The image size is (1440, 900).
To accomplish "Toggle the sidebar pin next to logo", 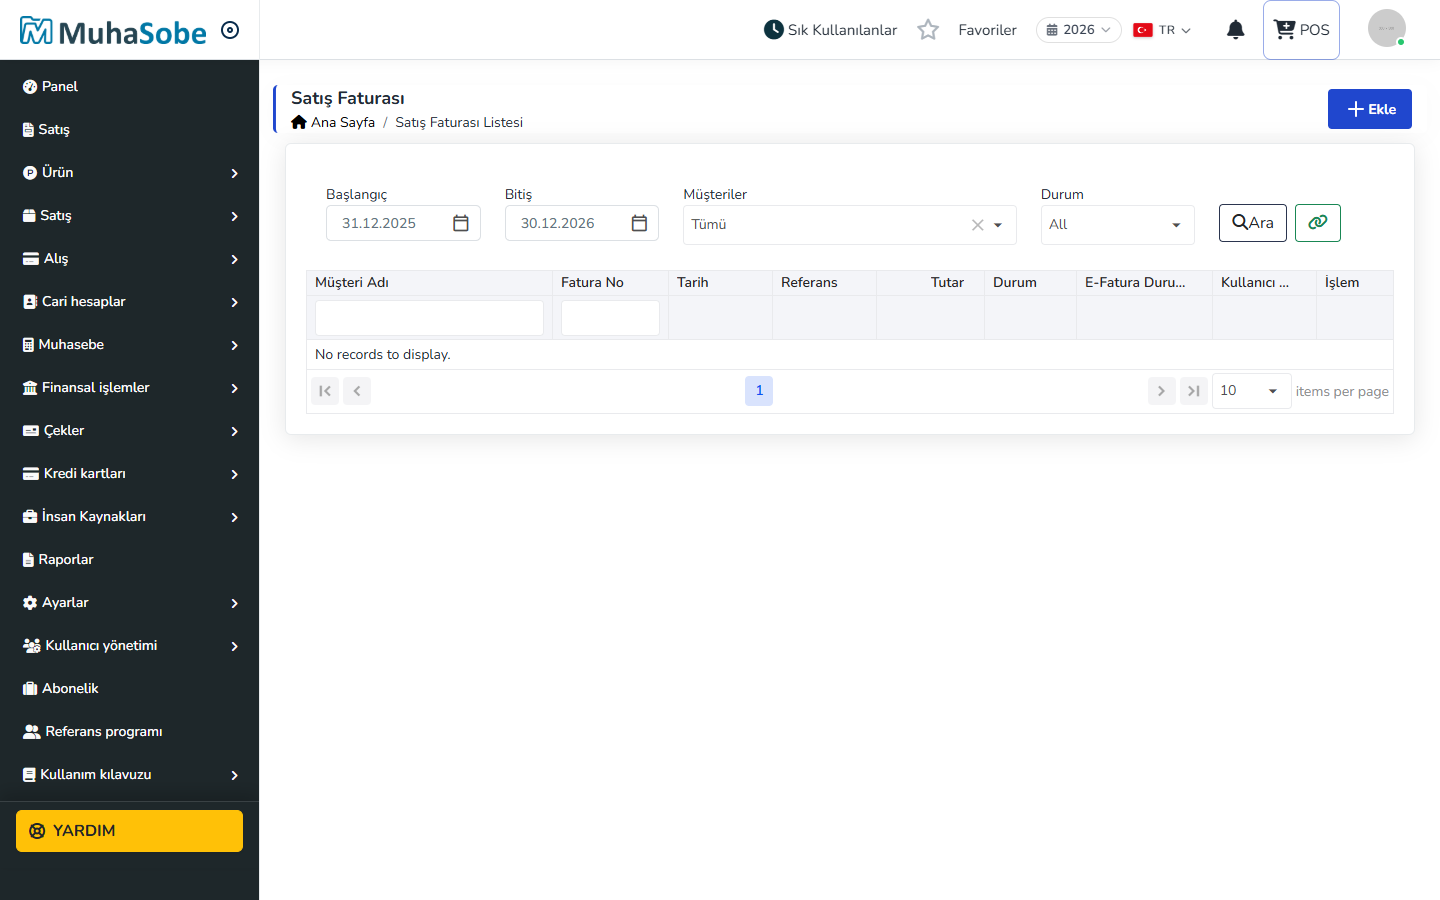I will (x=230, y=30).
